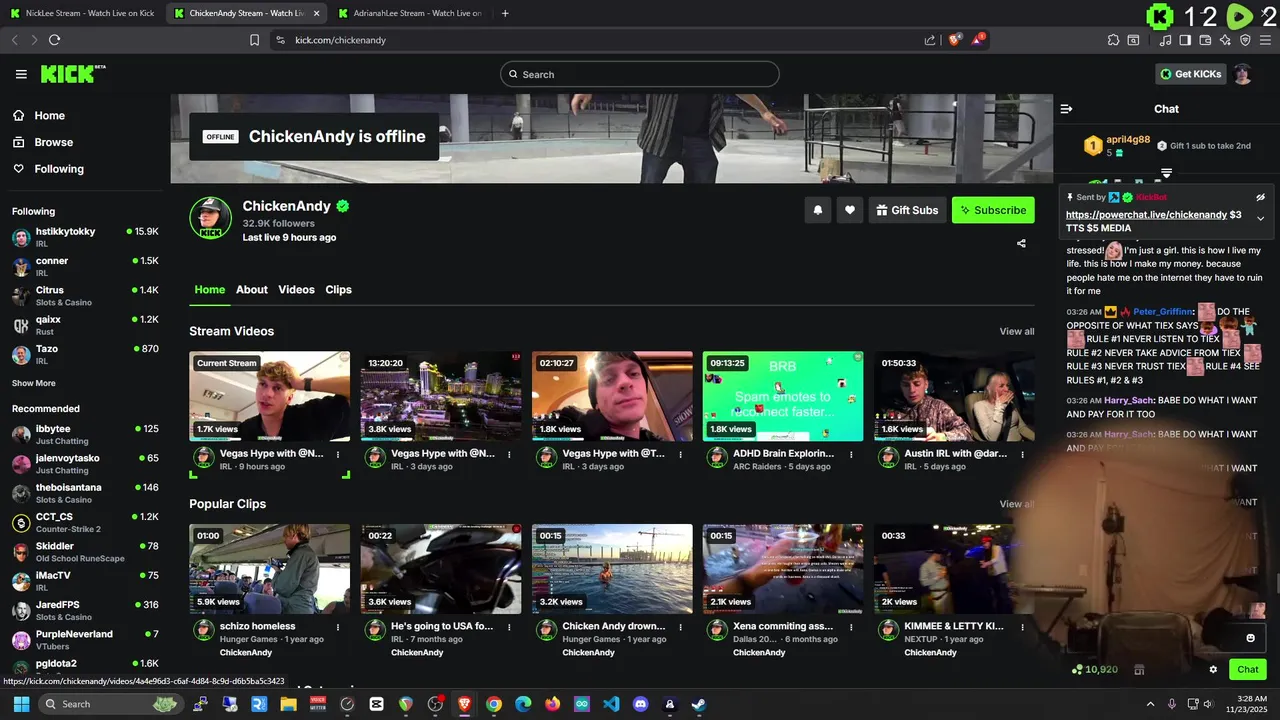Open user profile avatar menu

pos(1242,74)
